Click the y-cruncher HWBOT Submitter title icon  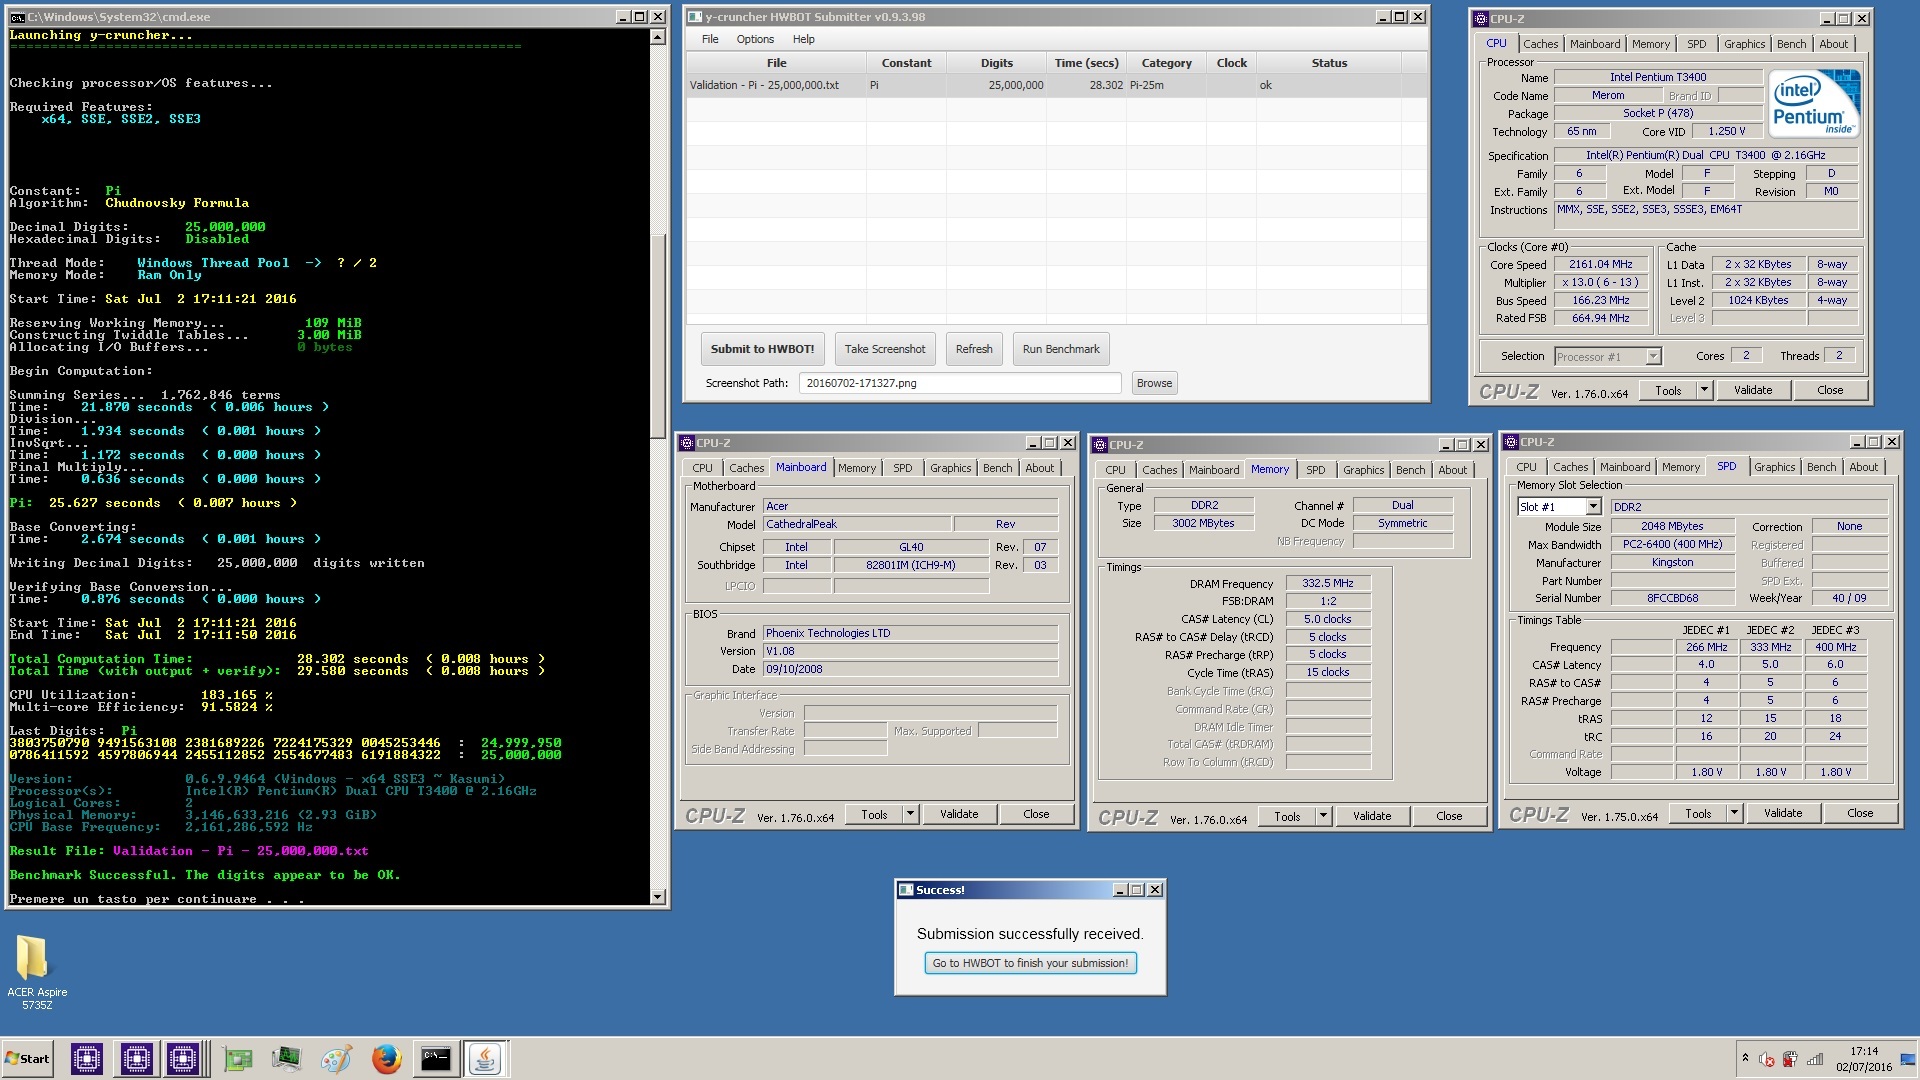click(x=695, y=17)
